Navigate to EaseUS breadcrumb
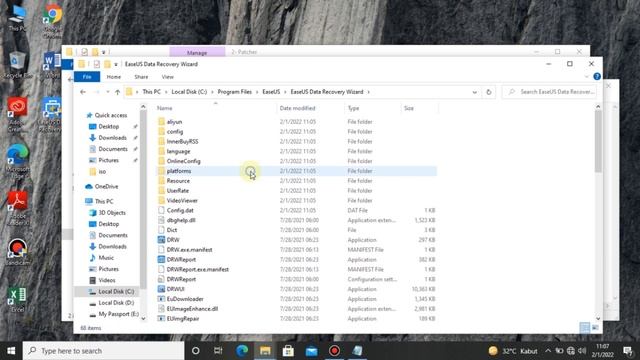 pyautogui.click(x=271, y=92)
